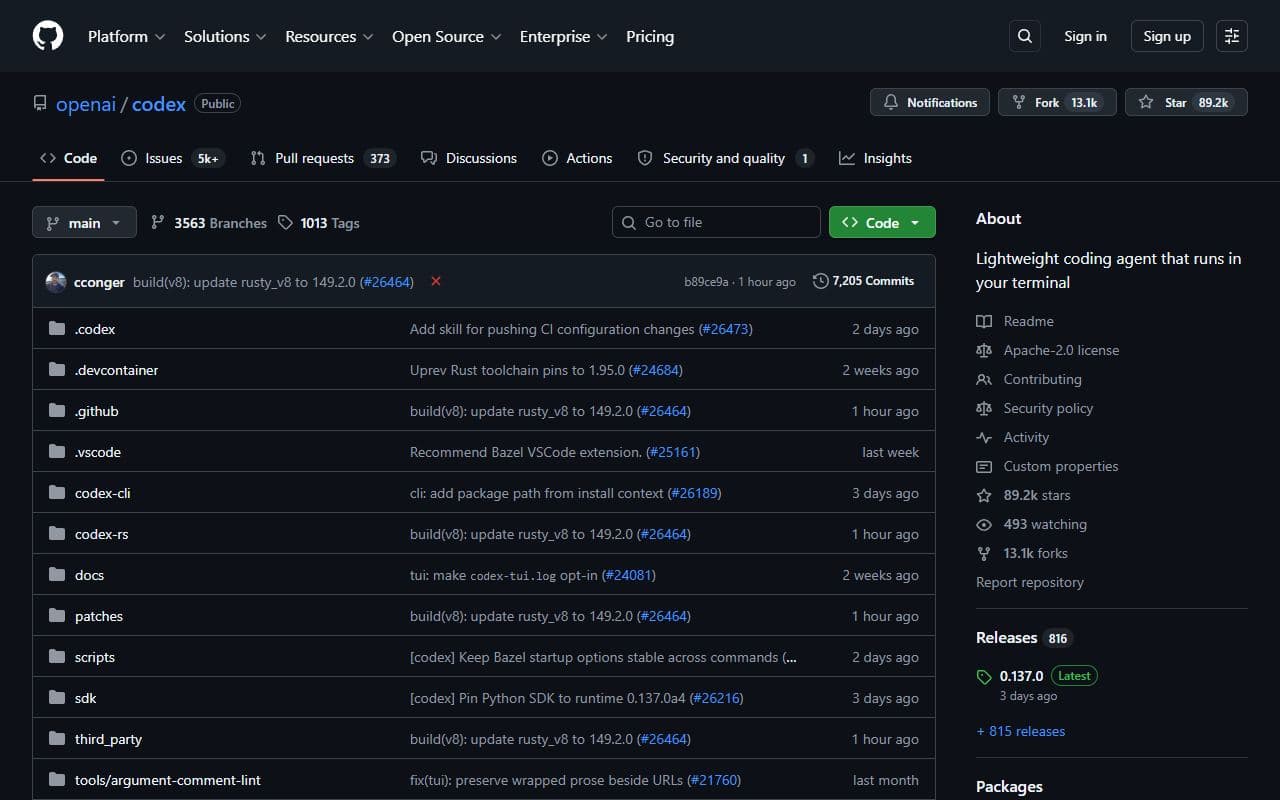
Task: Switch to the Issues tab
Action: [x=172, y=158]
